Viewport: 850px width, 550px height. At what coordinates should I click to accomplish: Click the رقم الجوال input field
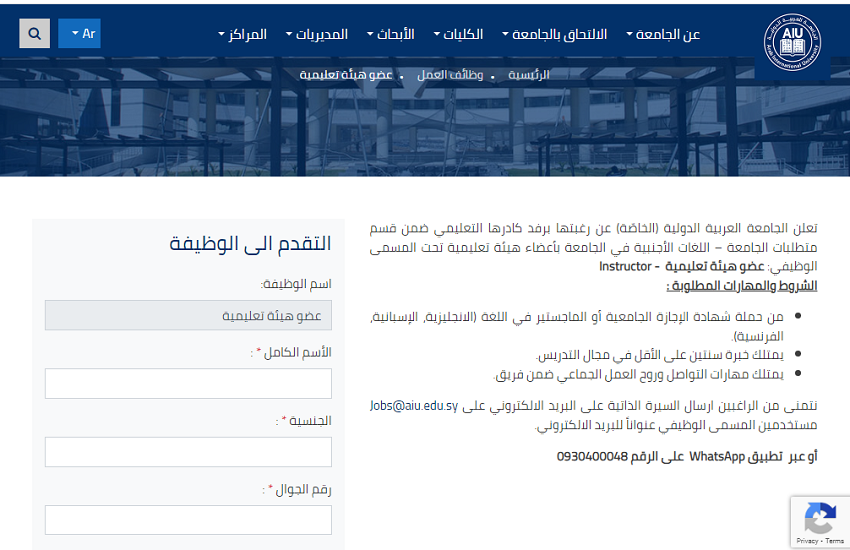tap(188, 520)
